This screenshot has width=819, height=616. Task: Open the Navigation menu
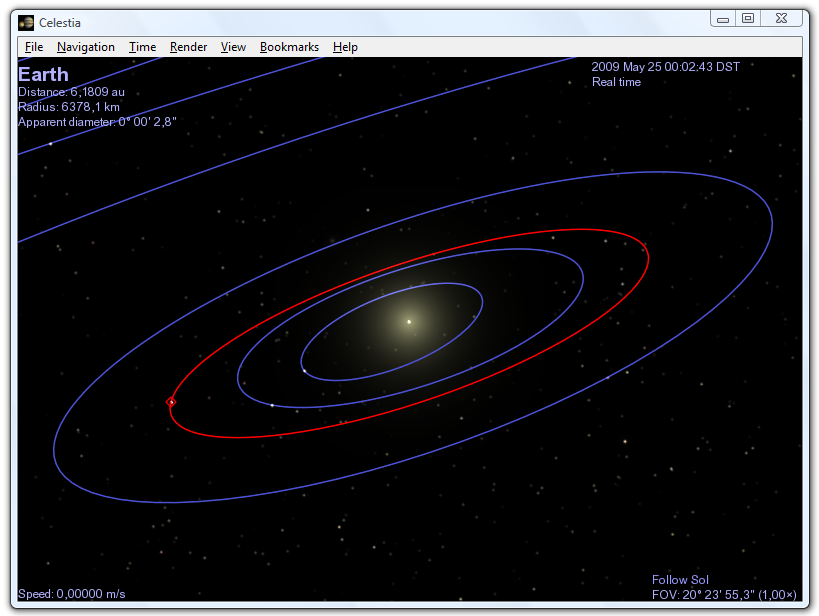86,47
